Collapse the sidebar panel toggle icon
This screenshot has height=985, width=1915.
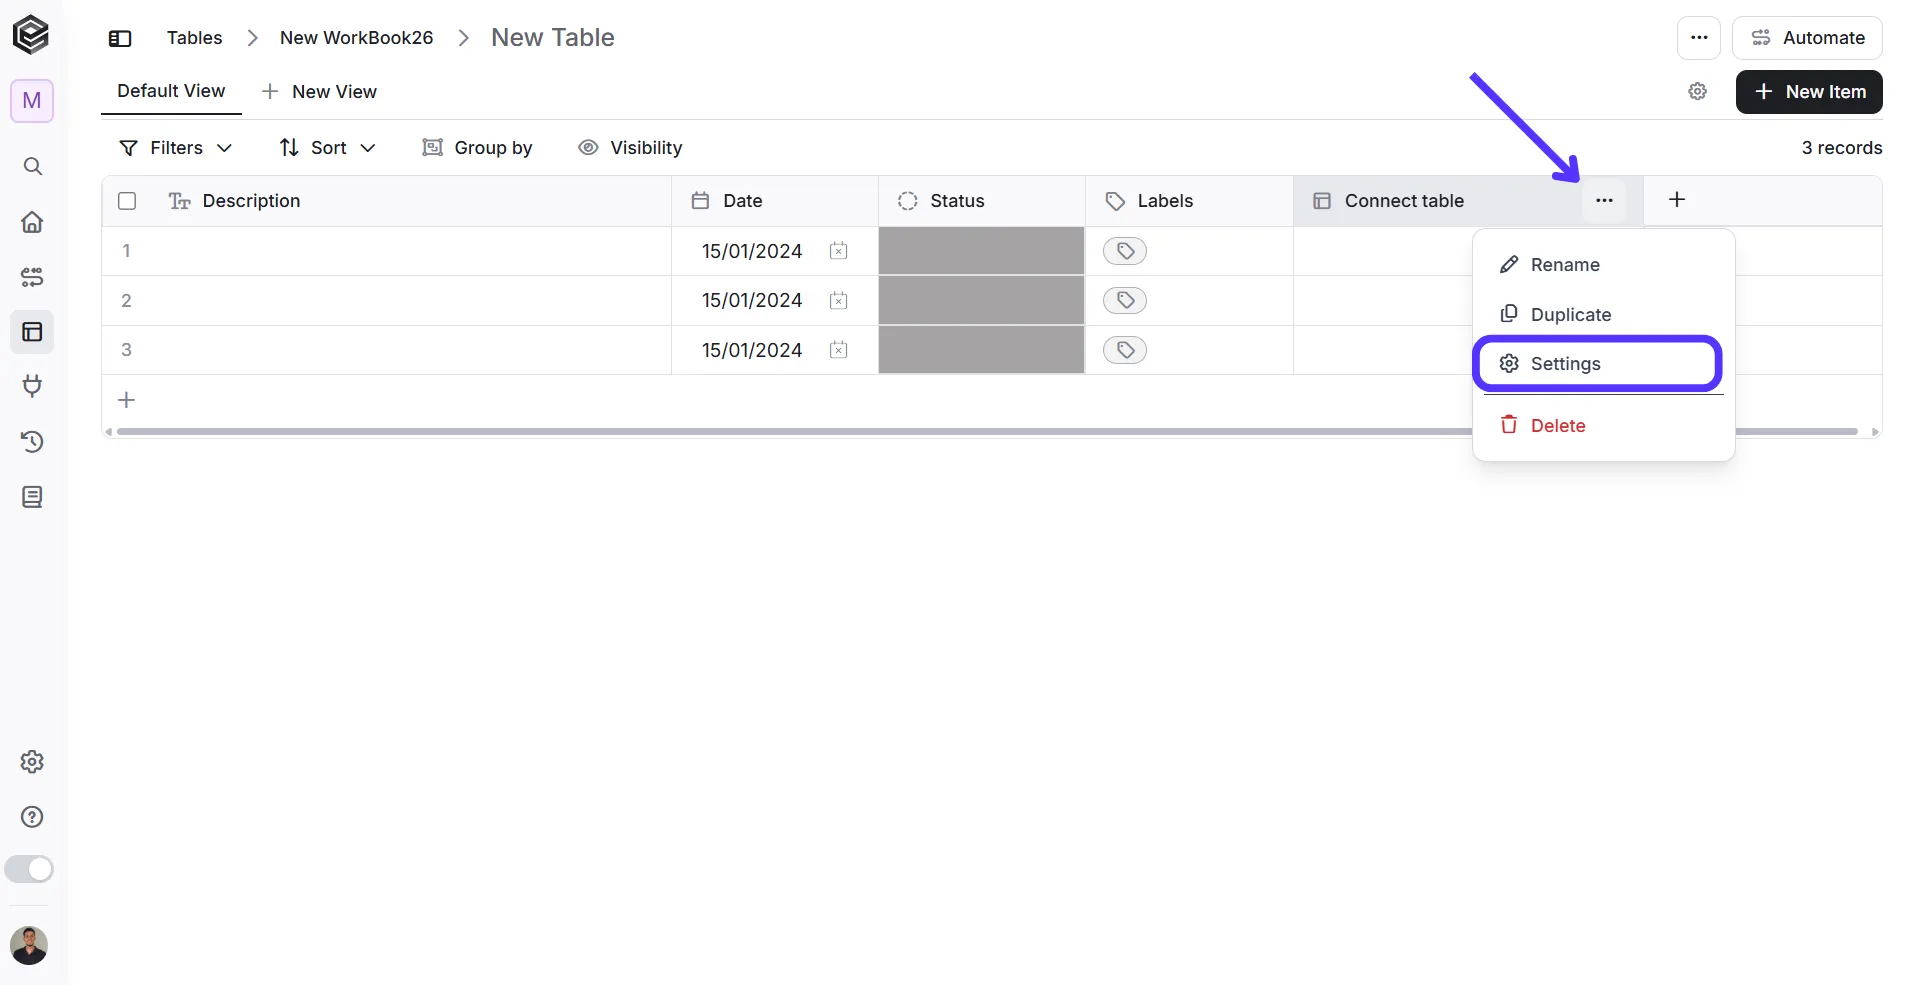tap(120, 38)
